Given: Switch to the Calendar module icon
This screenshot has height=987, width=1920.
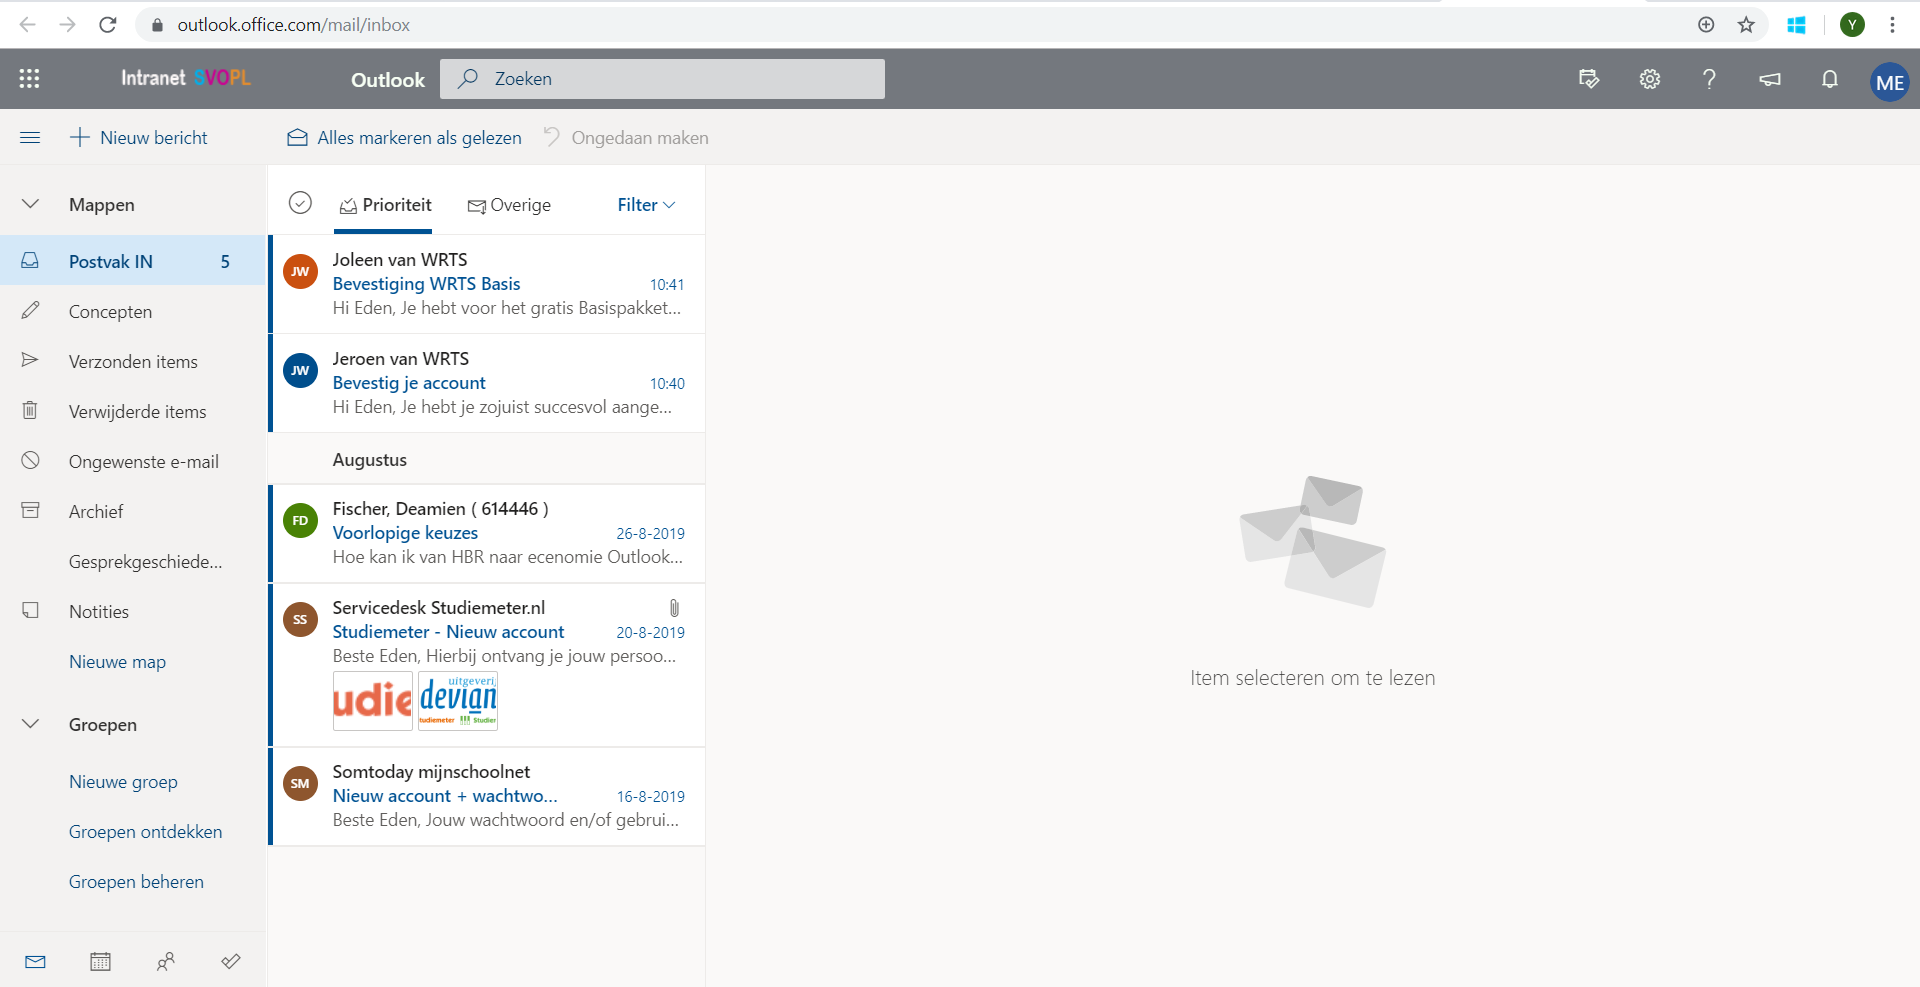Looking at the screenshot, I should pyautogui.click(x=100, y=961).
